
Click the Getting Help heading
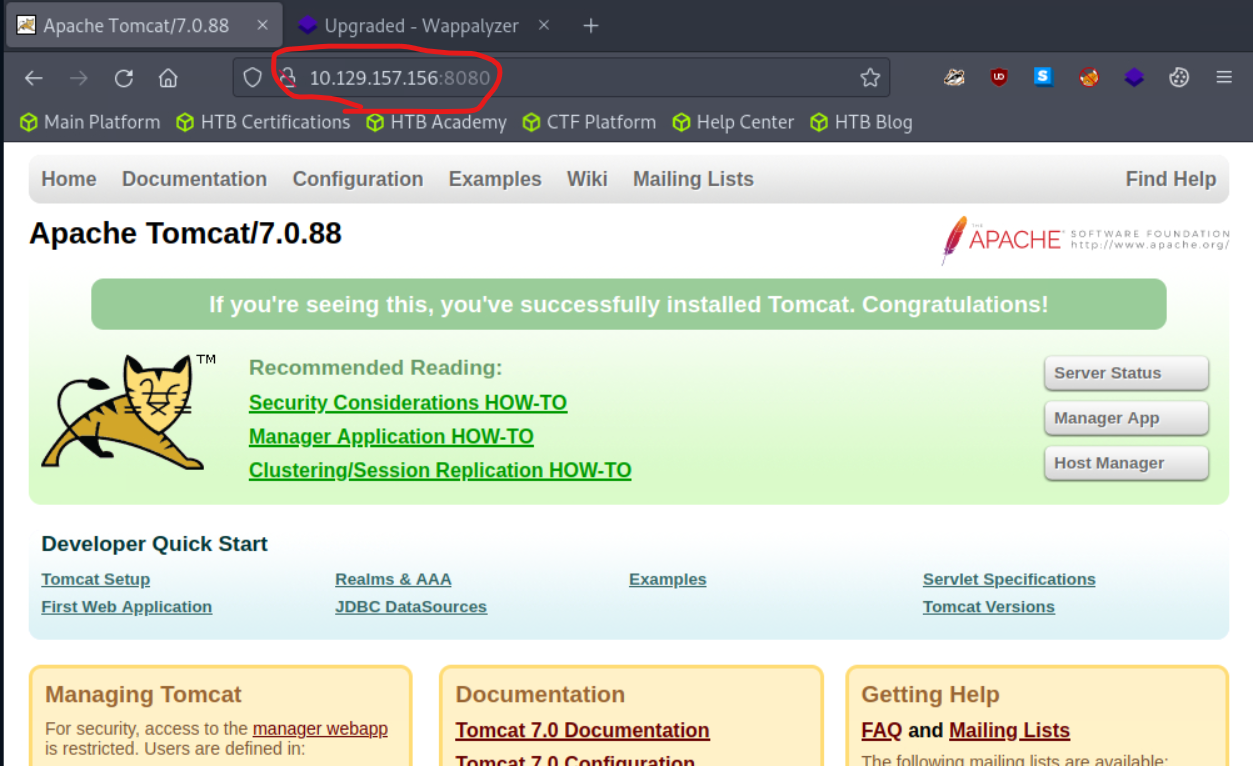coord(930,694)
